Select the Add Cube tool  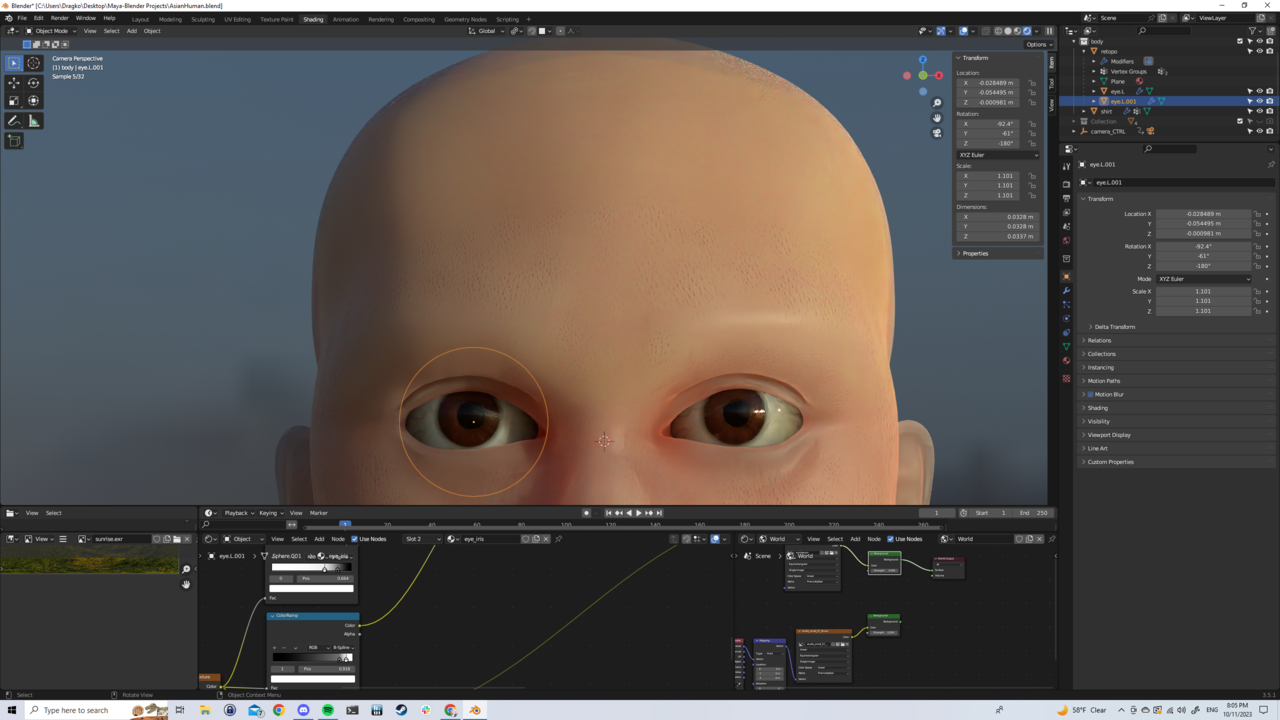pyautogui.click(x=14, y=141)
